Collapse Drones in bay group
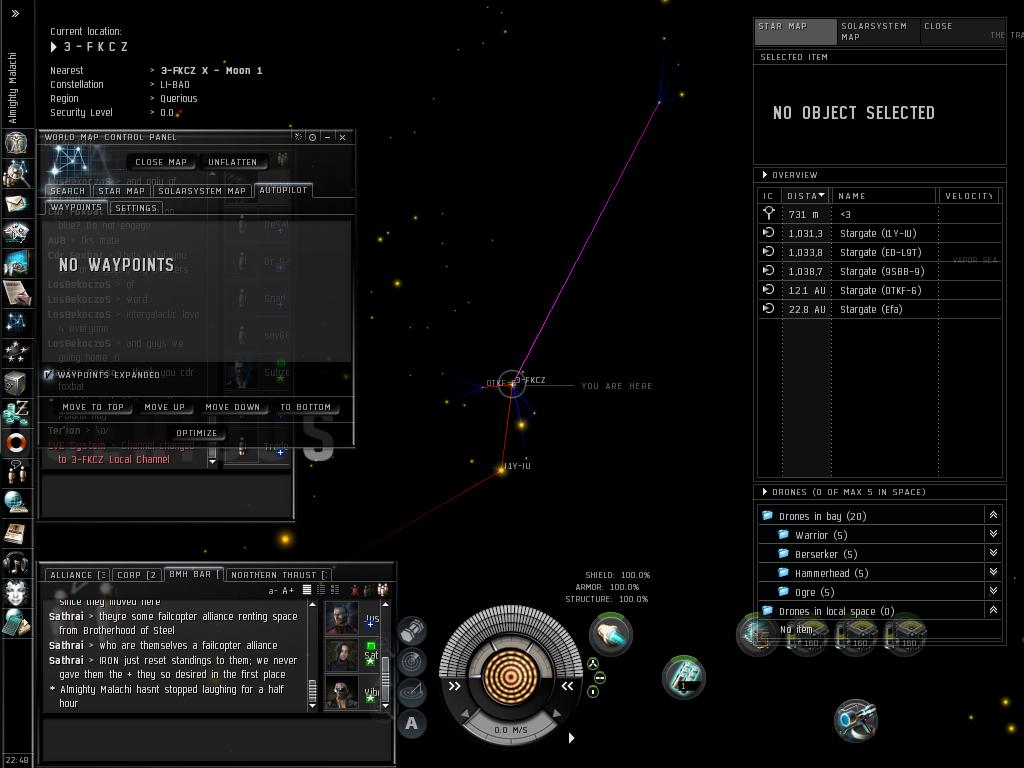Image resolution: width=1024 pixels, height=768 pixels. tap(993, 515)
